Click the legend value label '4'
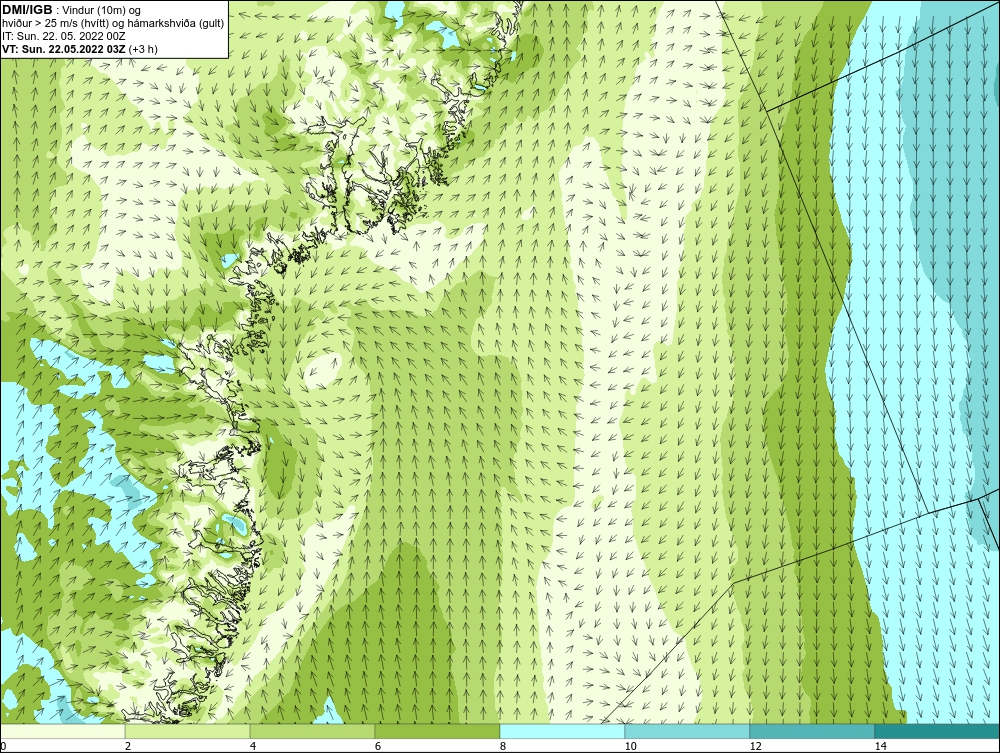The width and height of the screenshot is (1000, 753). [x=253, y=747]
